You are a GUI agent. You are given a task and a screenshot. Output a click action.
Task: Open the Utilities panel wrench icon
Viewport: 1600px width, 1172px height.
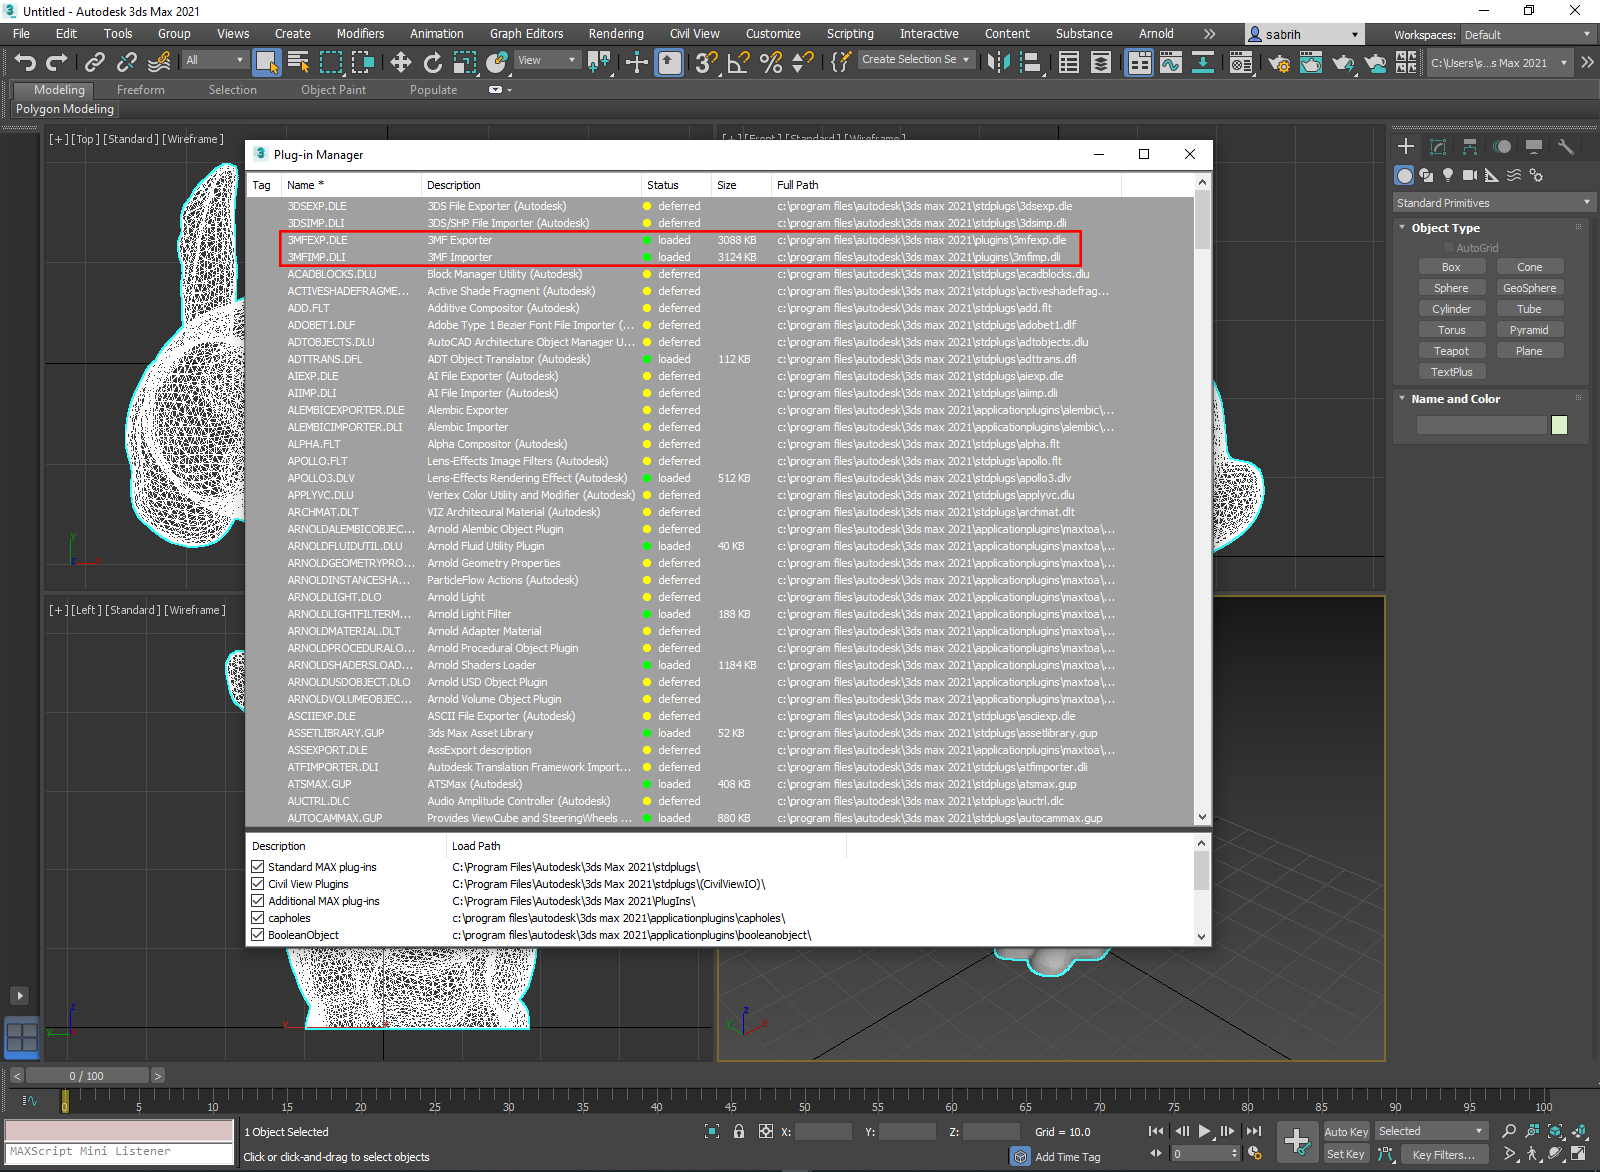click(x=1566, y=147)
